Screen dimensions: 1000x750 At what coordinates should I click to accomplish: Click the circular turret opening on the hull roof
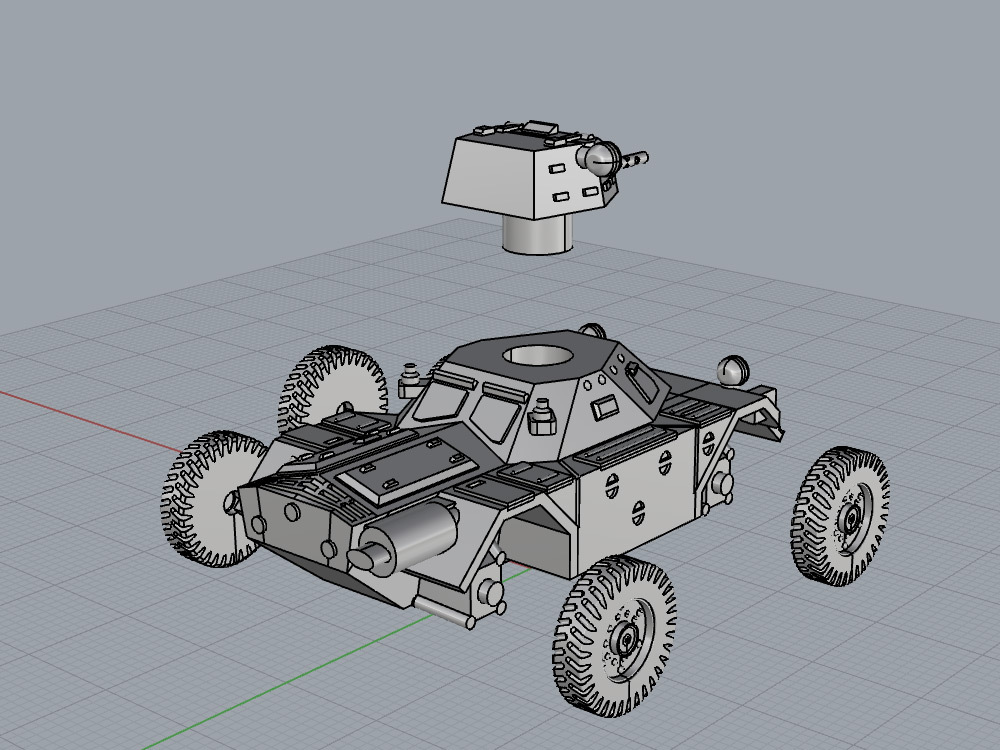click(x=538, y=355)
